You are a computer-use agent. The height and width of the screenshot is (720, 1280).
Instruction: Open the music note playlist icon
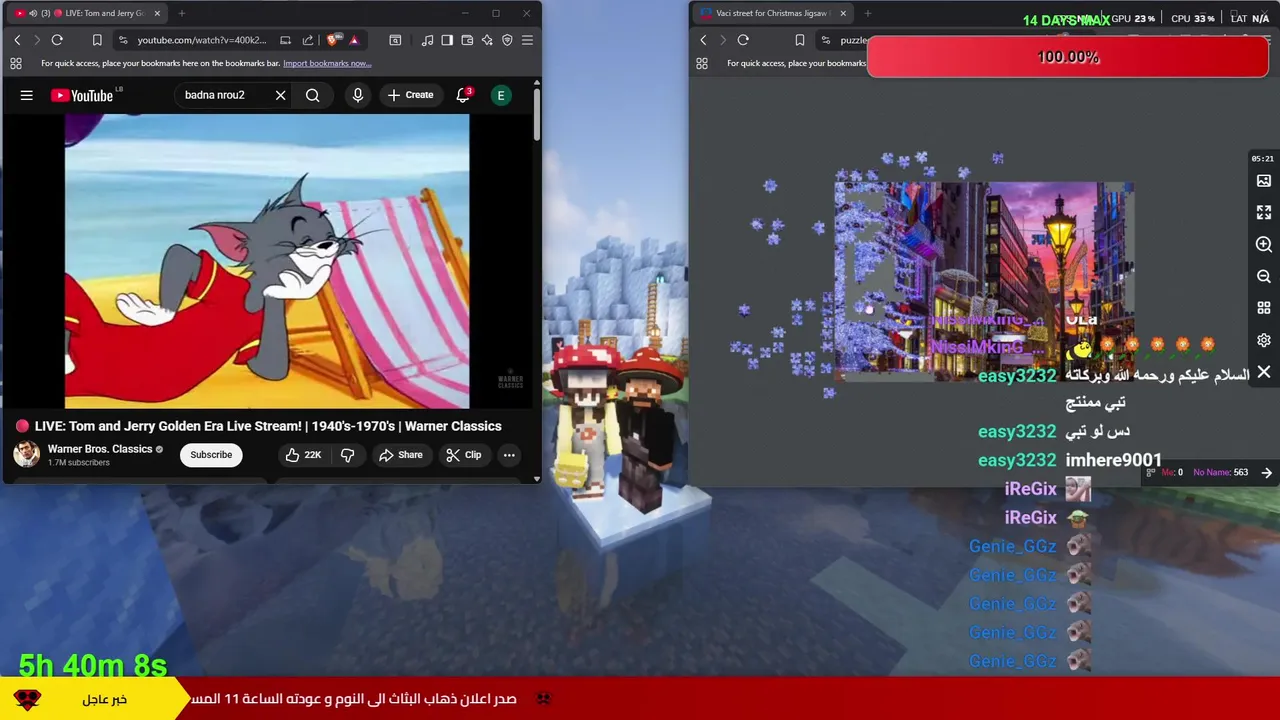tap(427, 40)
